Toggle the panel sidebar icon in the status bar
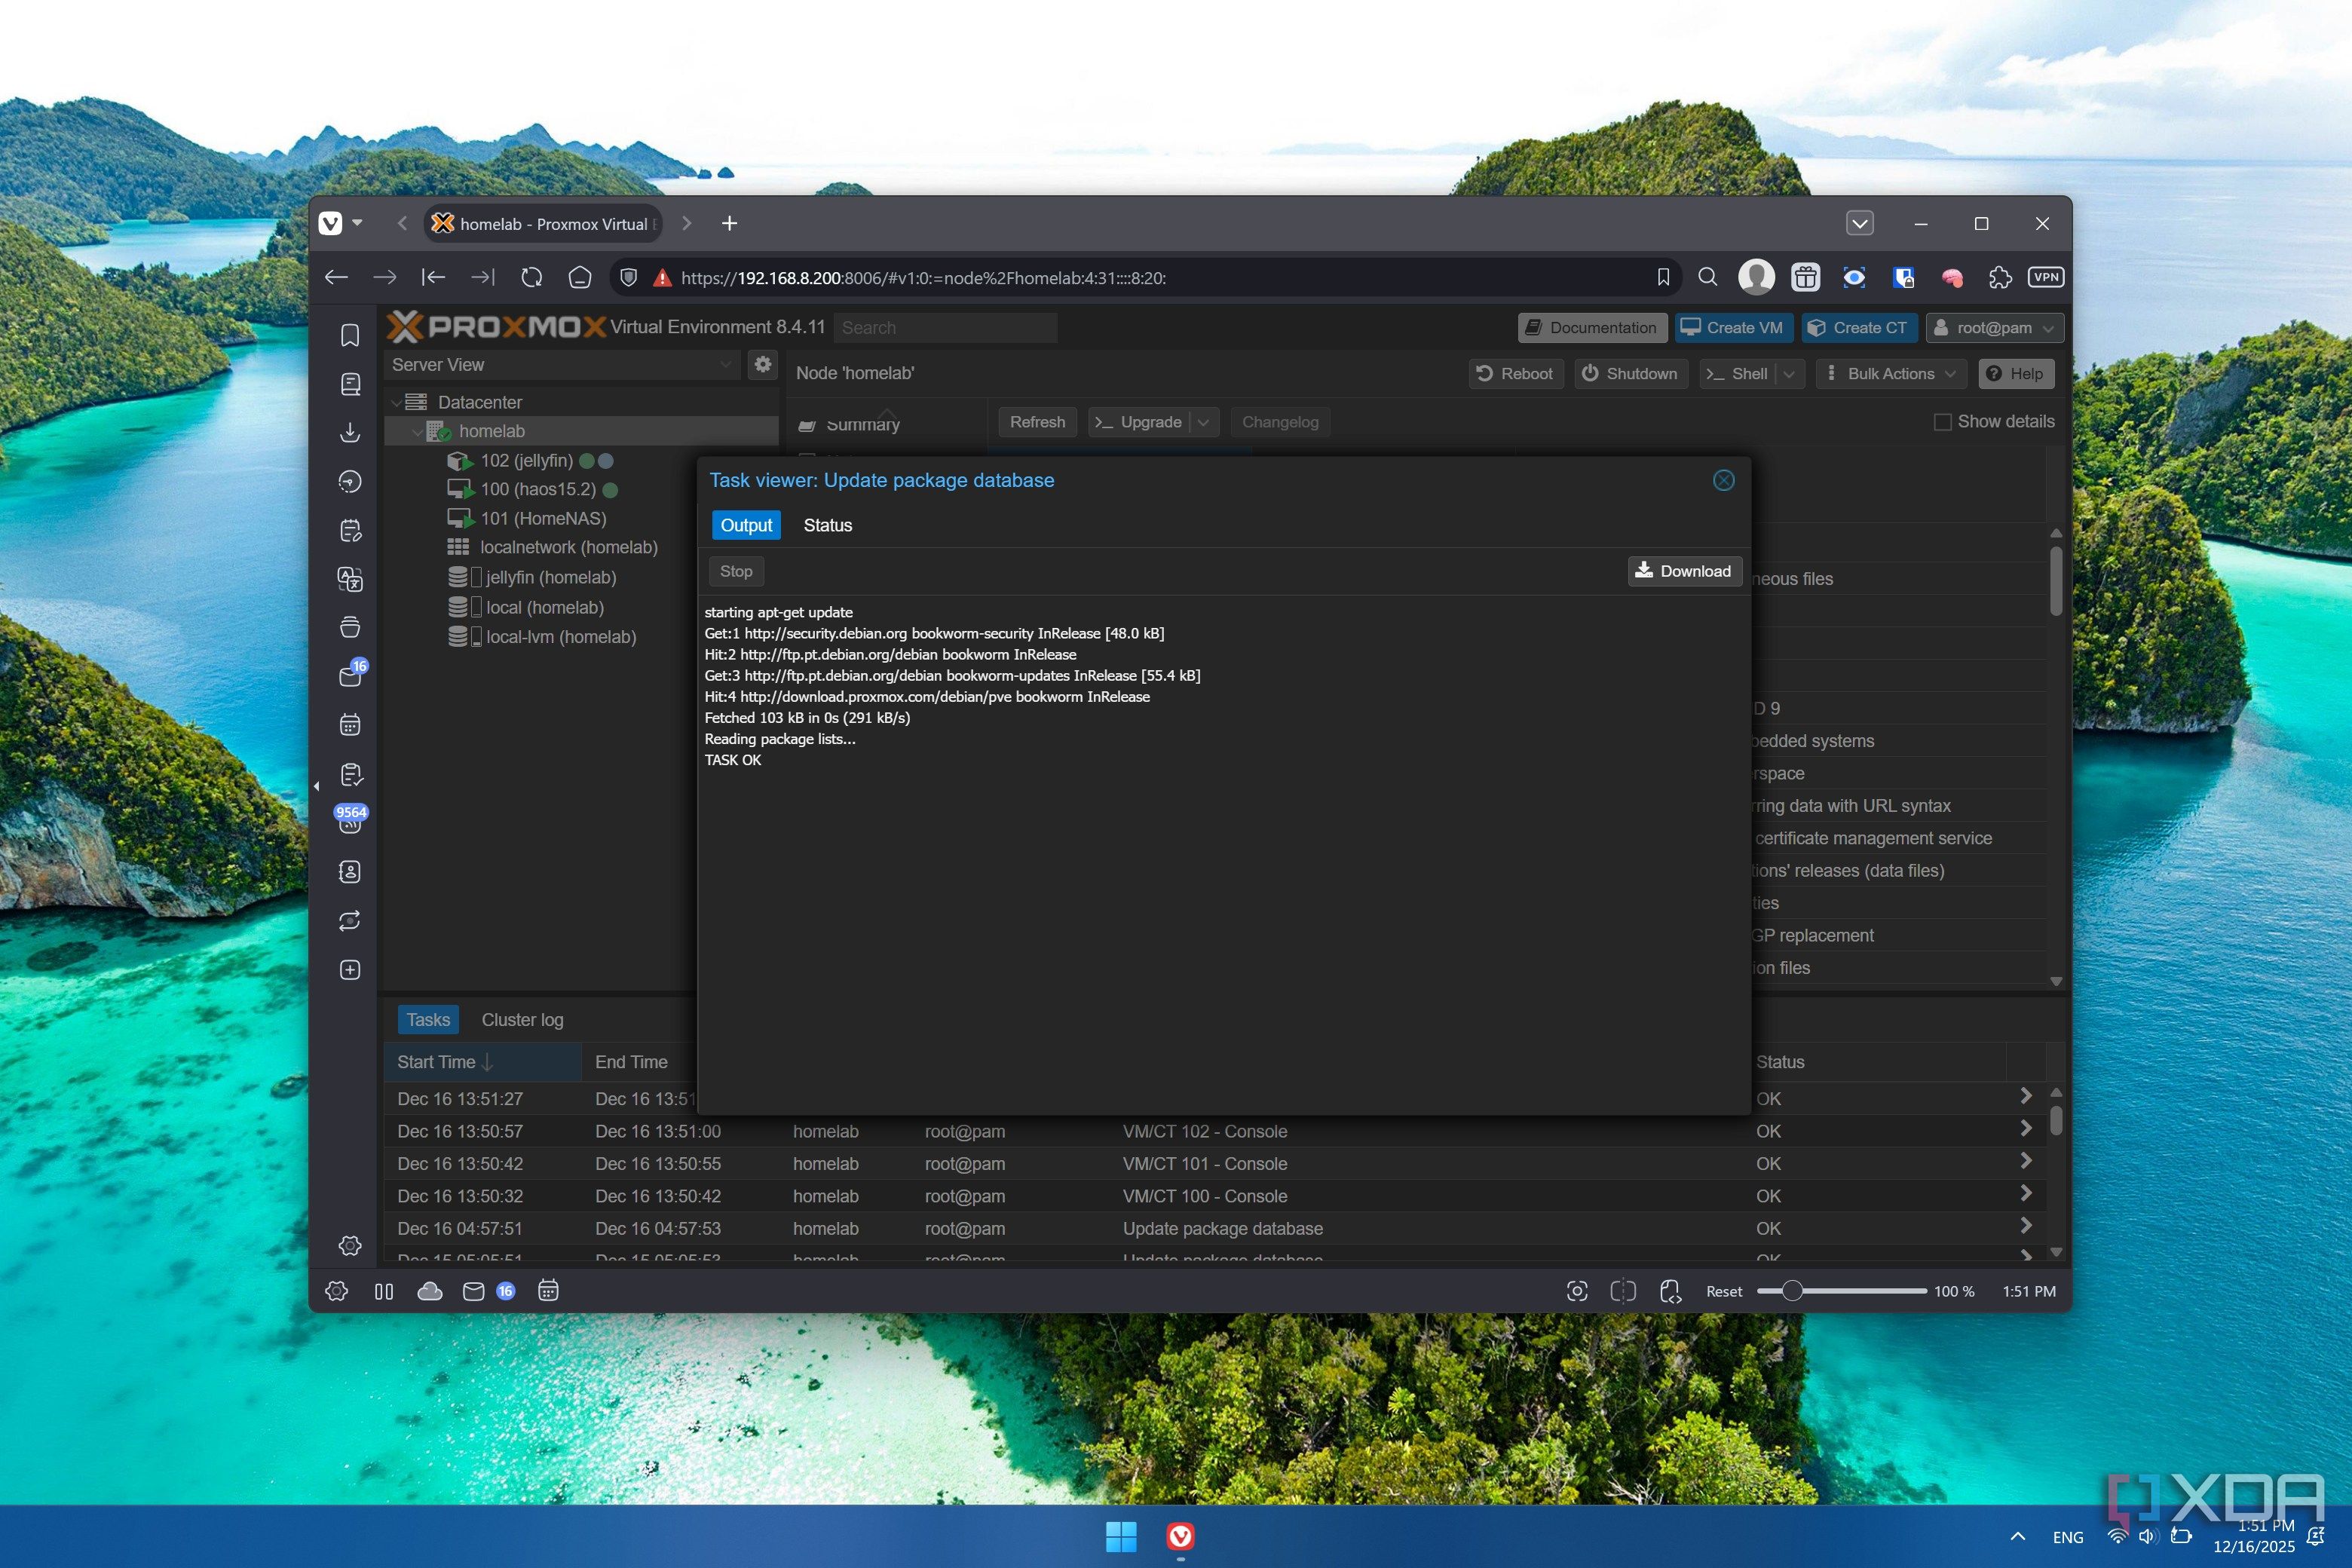 click(384, 1291)
